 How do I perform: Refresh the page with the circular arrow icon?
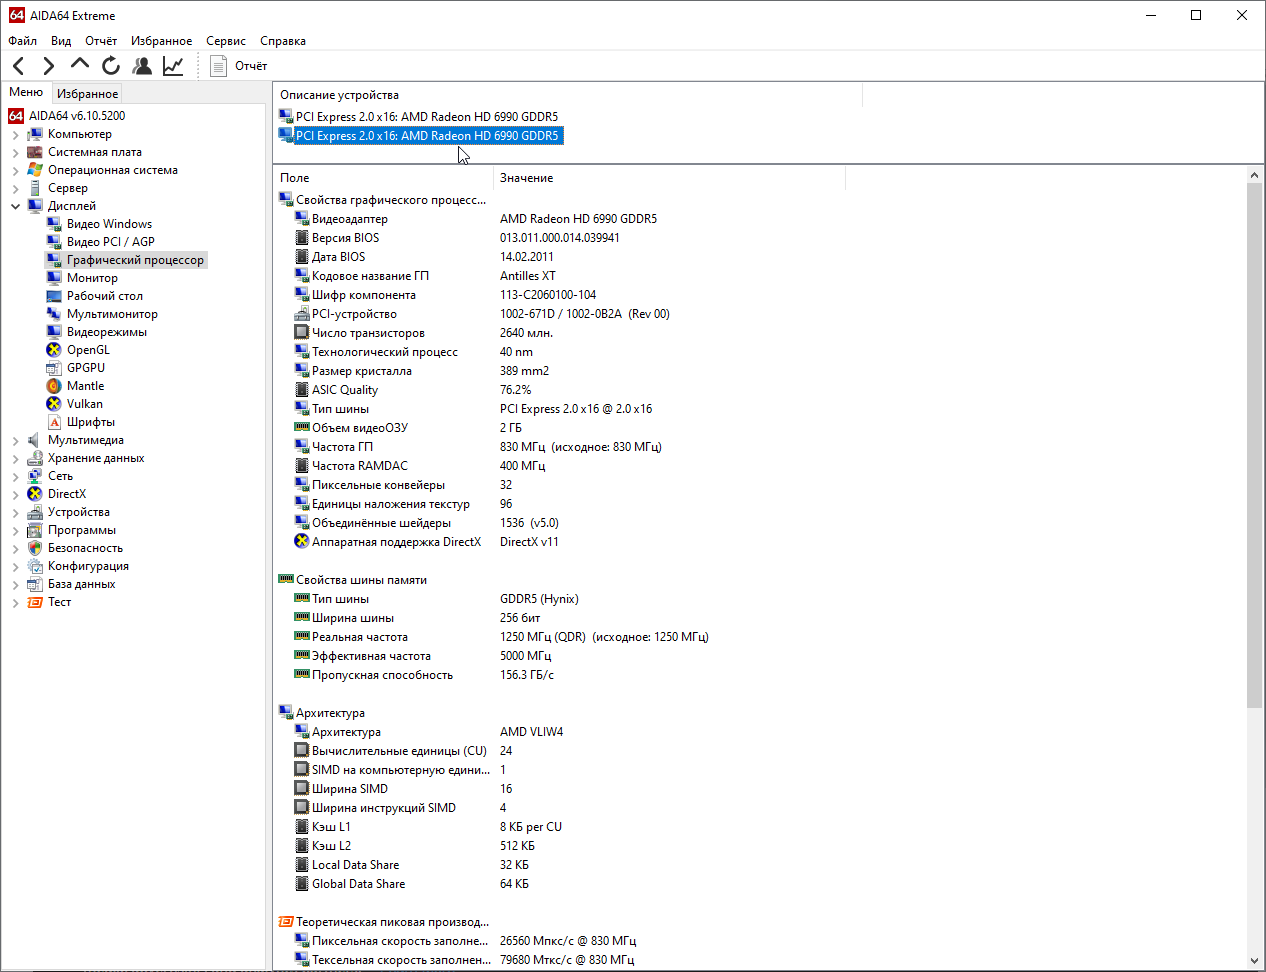(x=111, y=66)
